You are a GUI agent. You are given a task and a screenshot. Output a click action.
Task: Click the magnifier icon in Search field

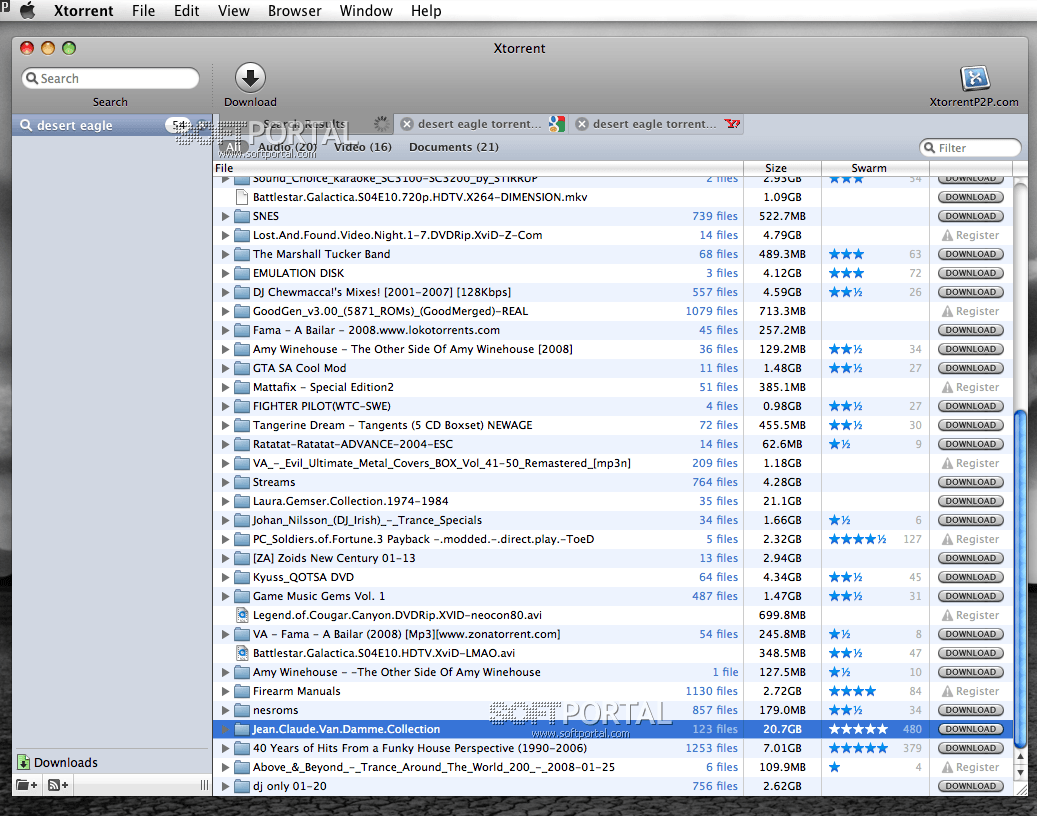coord(32,78)
